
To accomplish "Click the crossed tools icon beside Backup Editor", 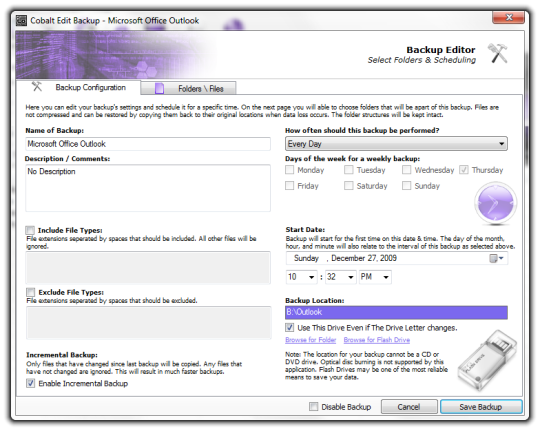I will [x=498, y=53].
